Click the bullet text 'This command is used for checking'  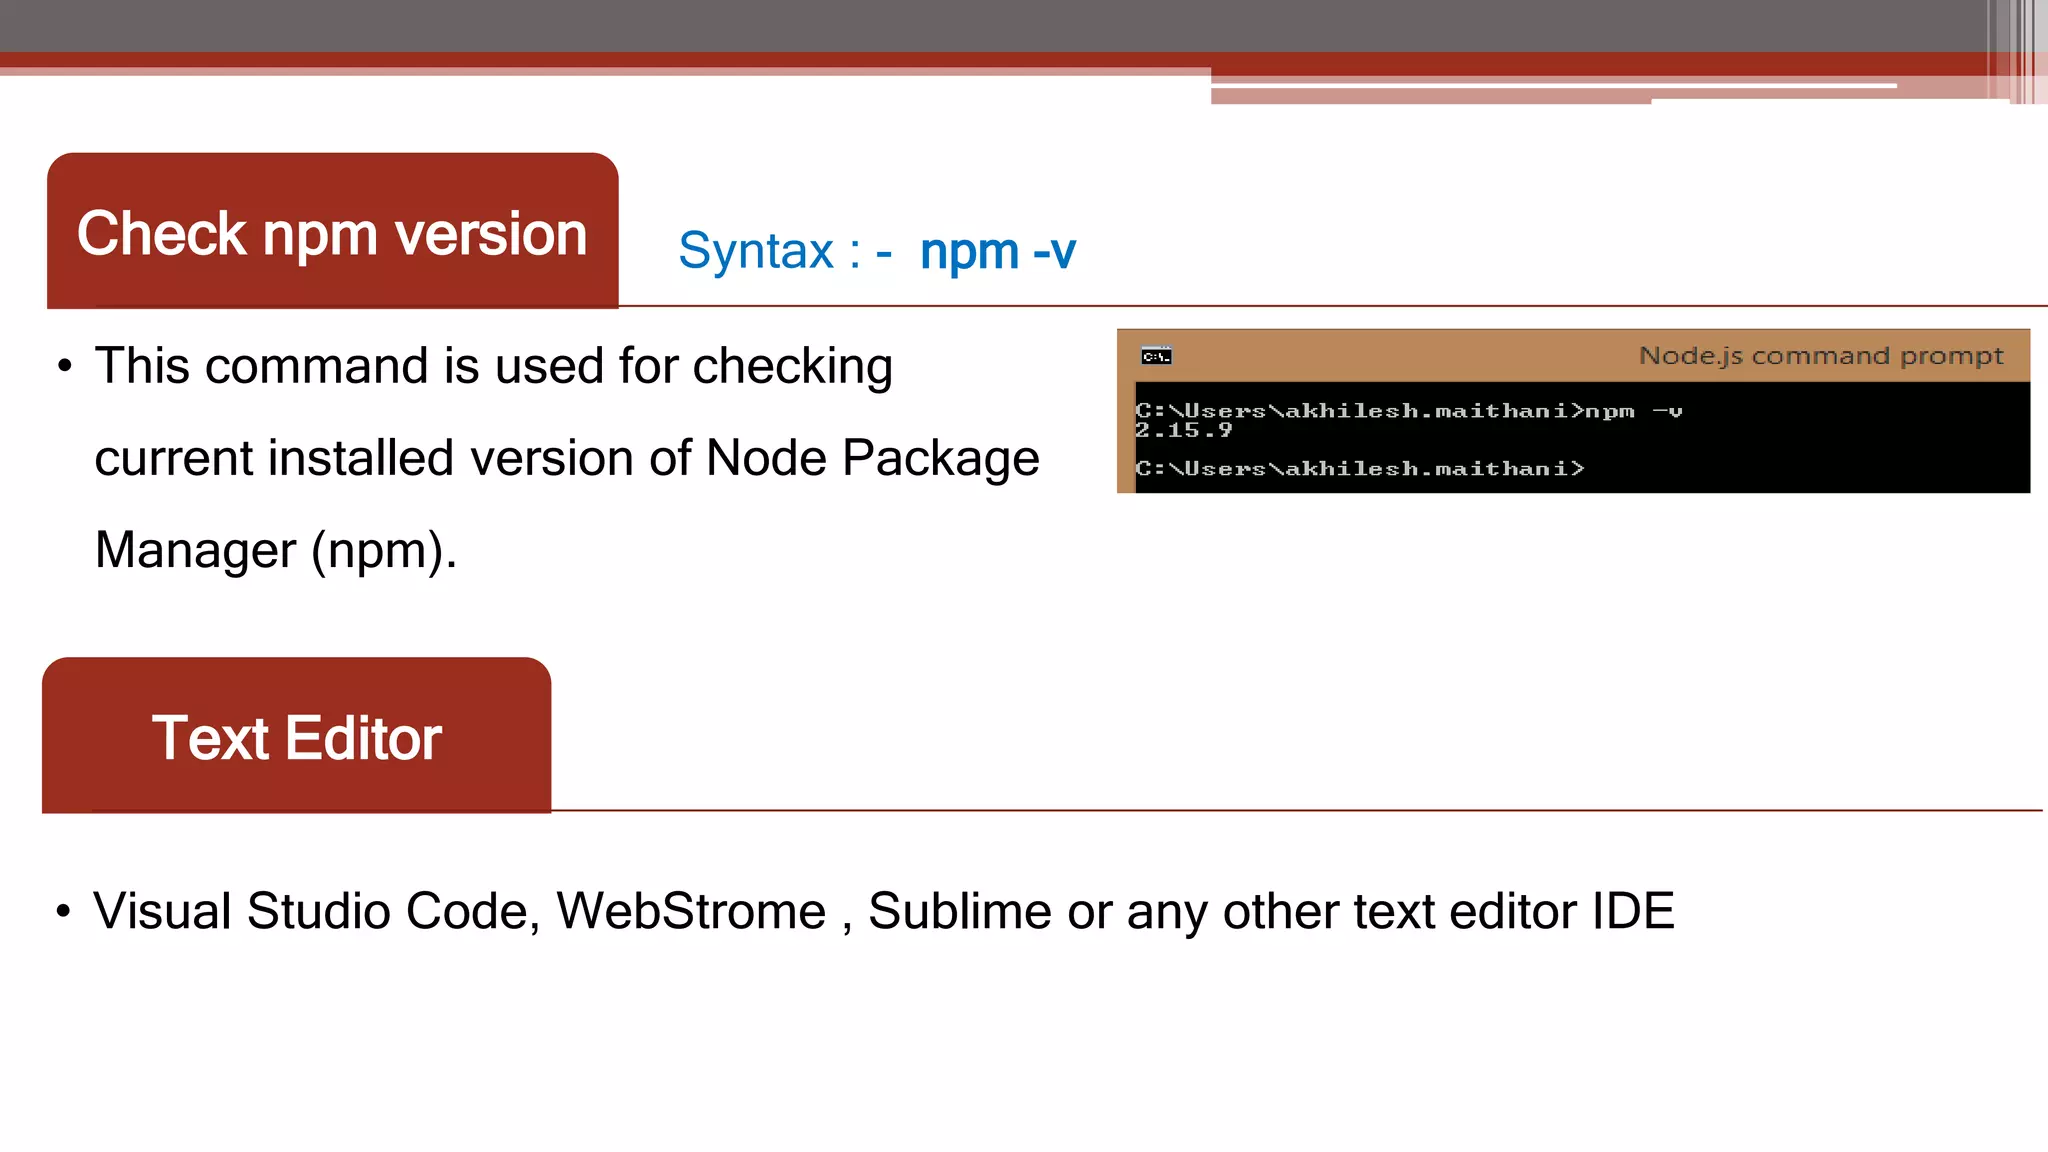(493, 366)
